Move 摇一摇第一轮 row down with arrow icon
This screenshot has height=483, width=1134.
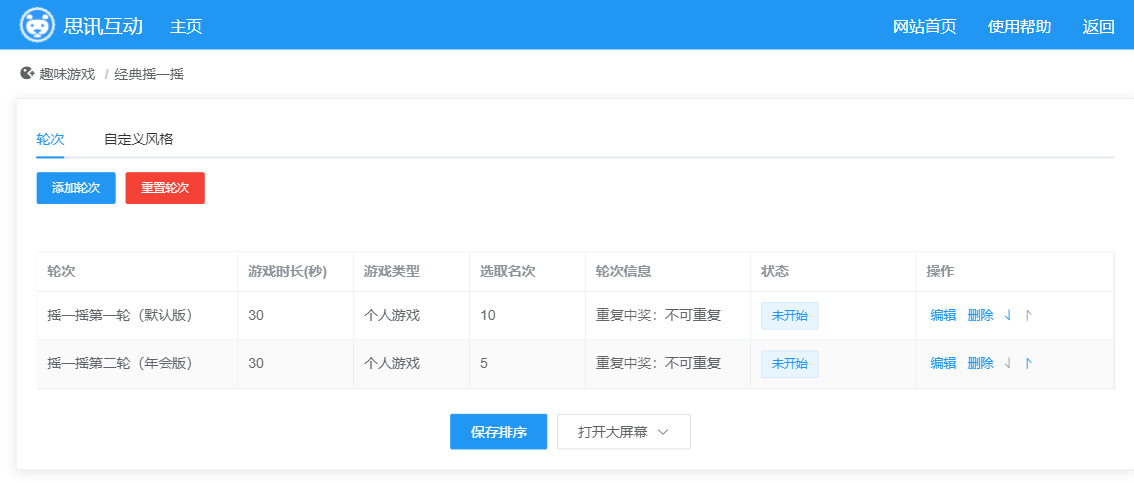point(1008,315)
